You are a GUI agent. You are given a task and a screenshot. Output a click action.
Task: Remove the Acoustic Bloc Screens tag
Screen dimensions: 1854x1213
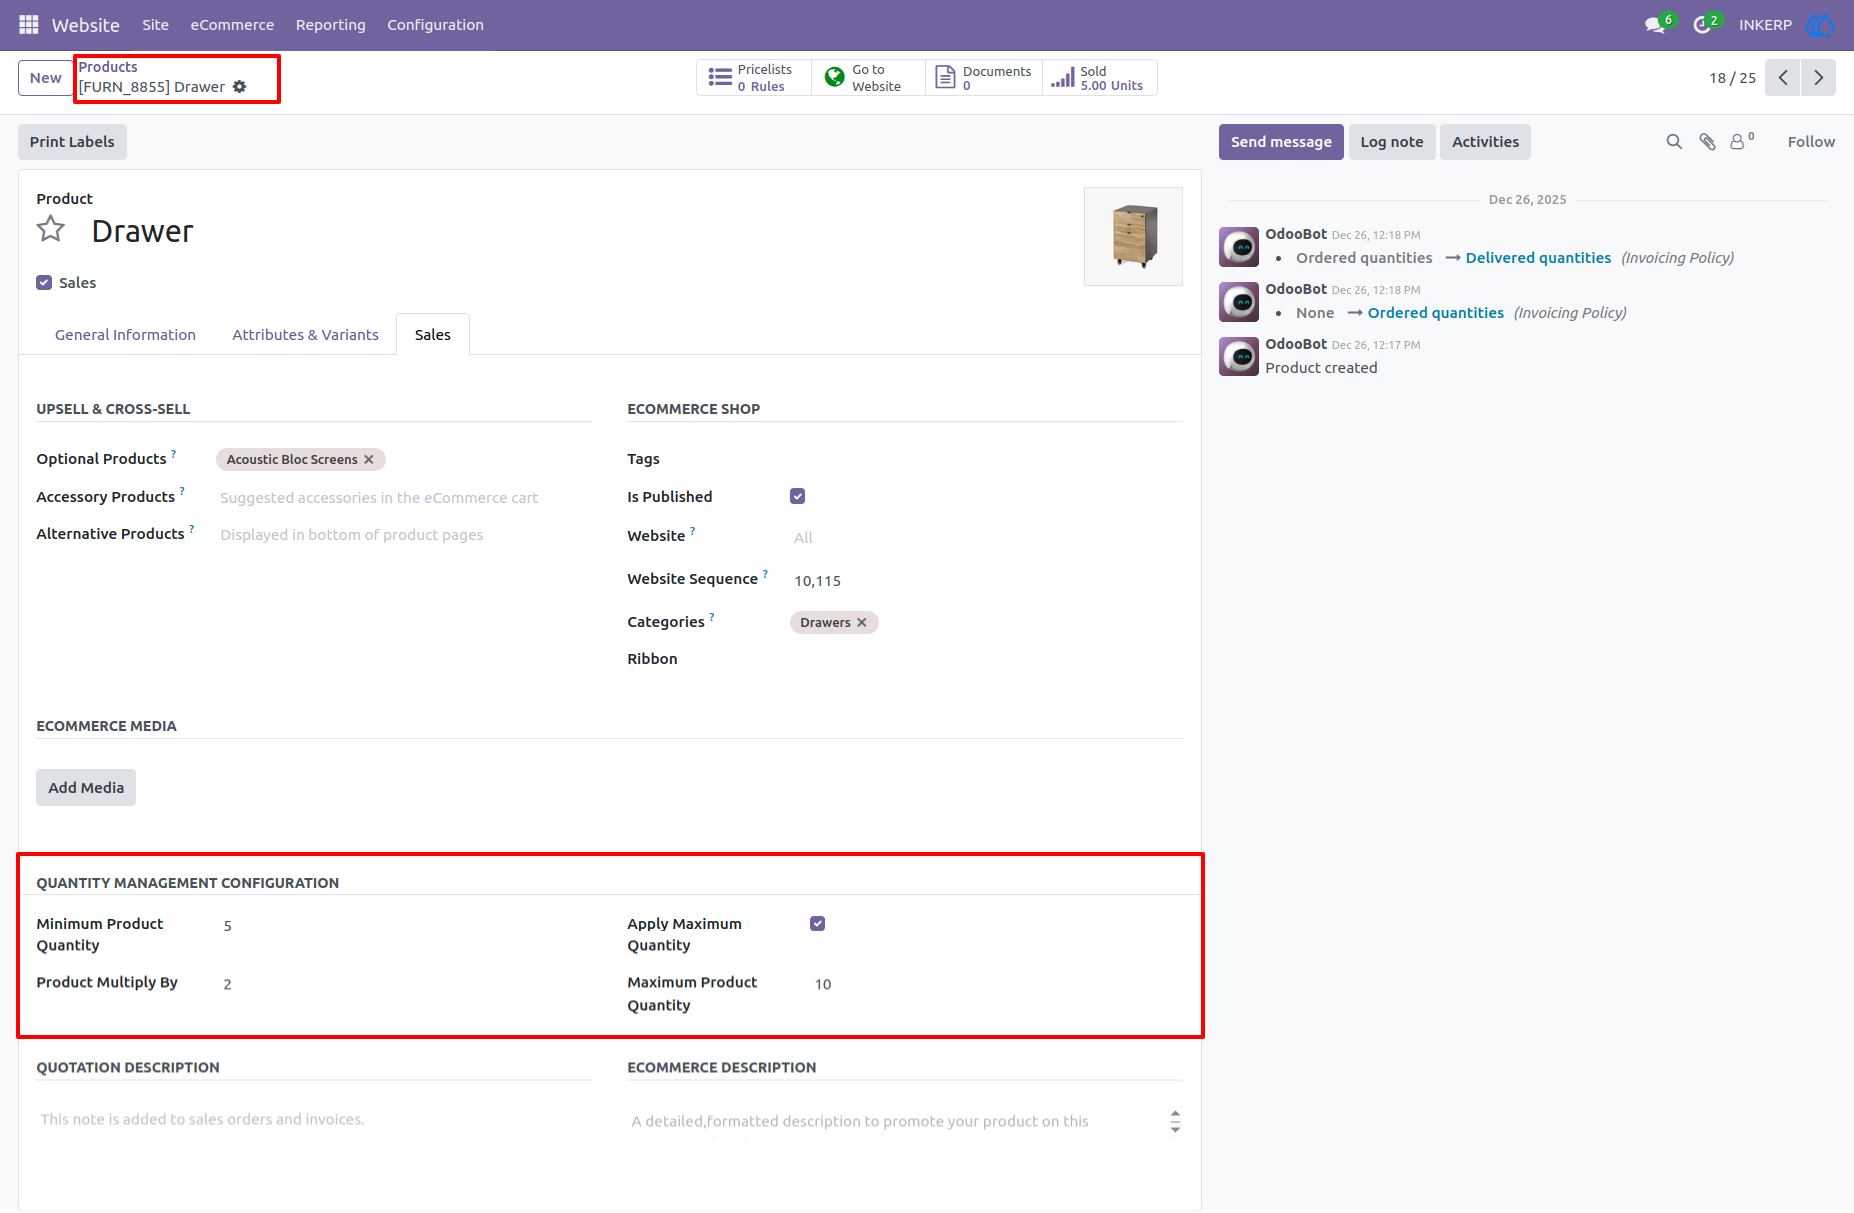pos(369,460)
